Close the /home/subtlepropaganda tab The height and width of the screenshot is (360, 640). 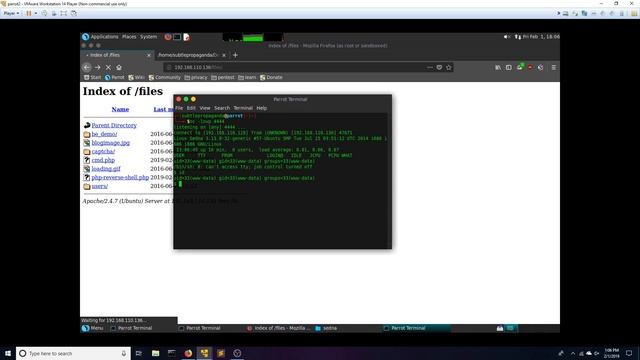pos(224,55)
